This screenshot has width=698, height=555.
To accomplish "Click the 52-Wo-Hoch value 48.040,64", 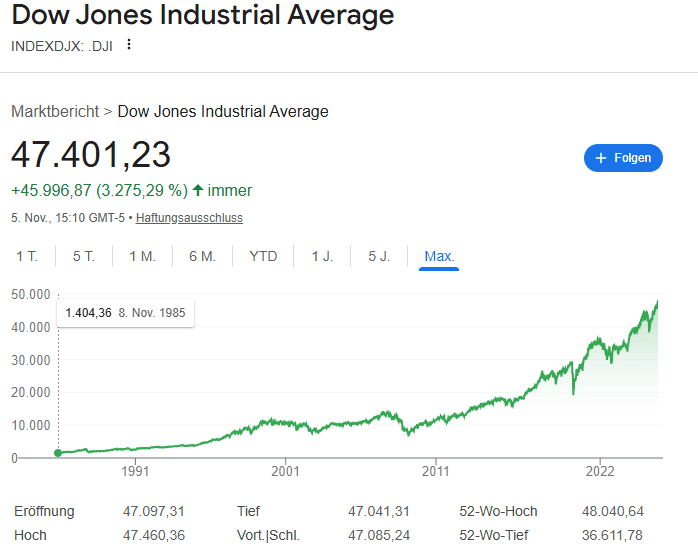I will pos(614,511).
